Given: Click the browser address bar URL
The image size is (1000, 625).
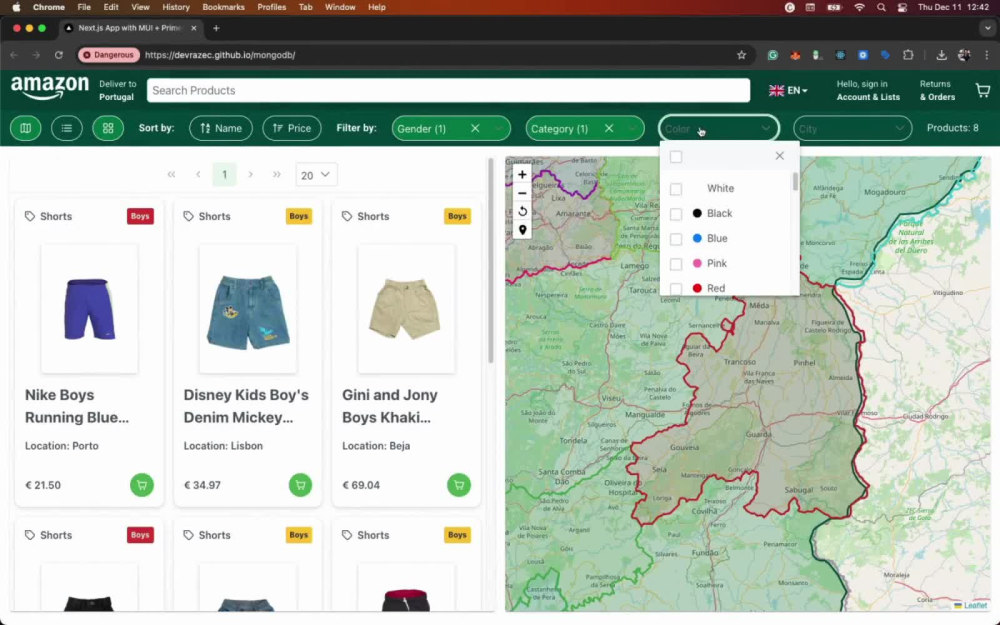Looking at the screenshot, I should click(220, 55).
